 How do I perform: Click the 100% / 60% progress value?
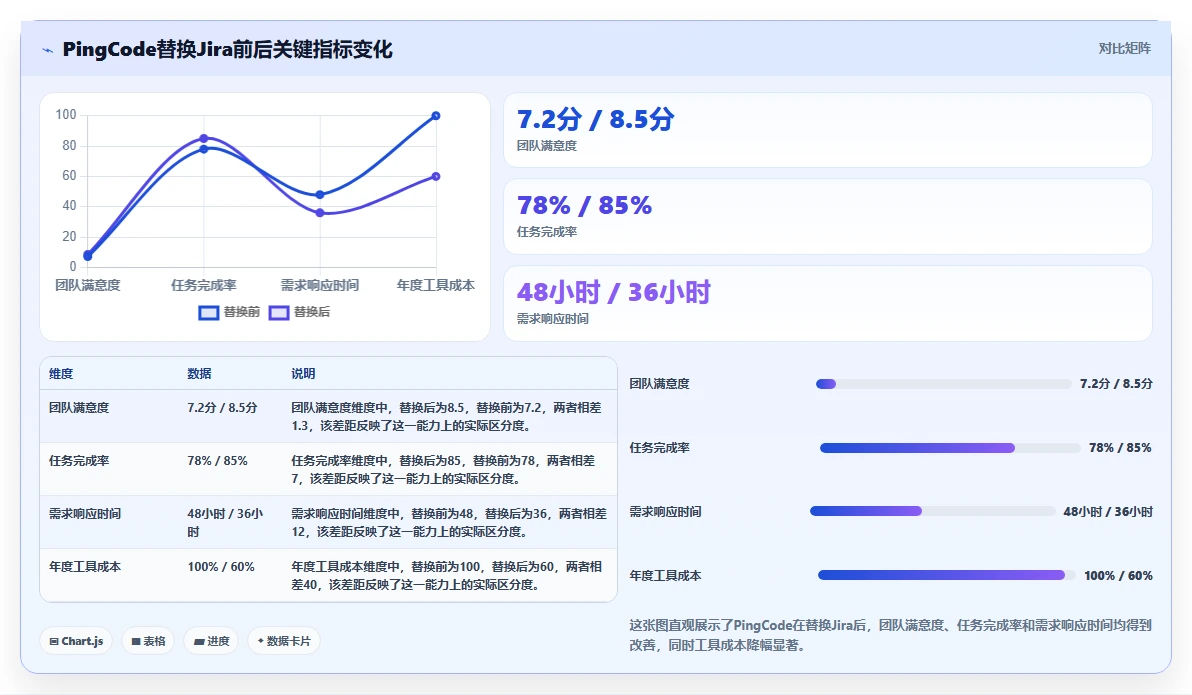(1118, 576)
